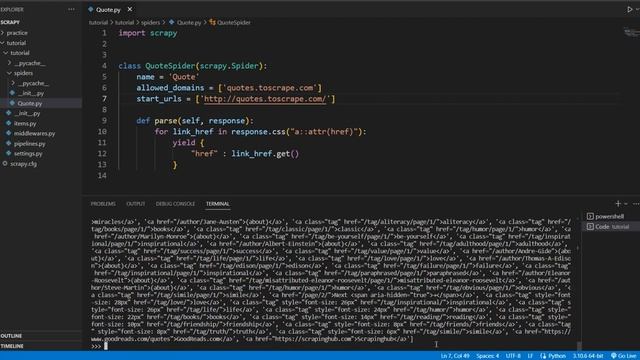Click the first 'tutorial' breadcrumb
The height and width of the screenshot is (360, 640).
98,22
